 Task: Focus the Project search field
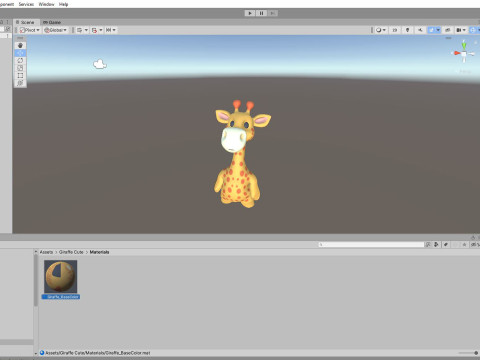371,245
